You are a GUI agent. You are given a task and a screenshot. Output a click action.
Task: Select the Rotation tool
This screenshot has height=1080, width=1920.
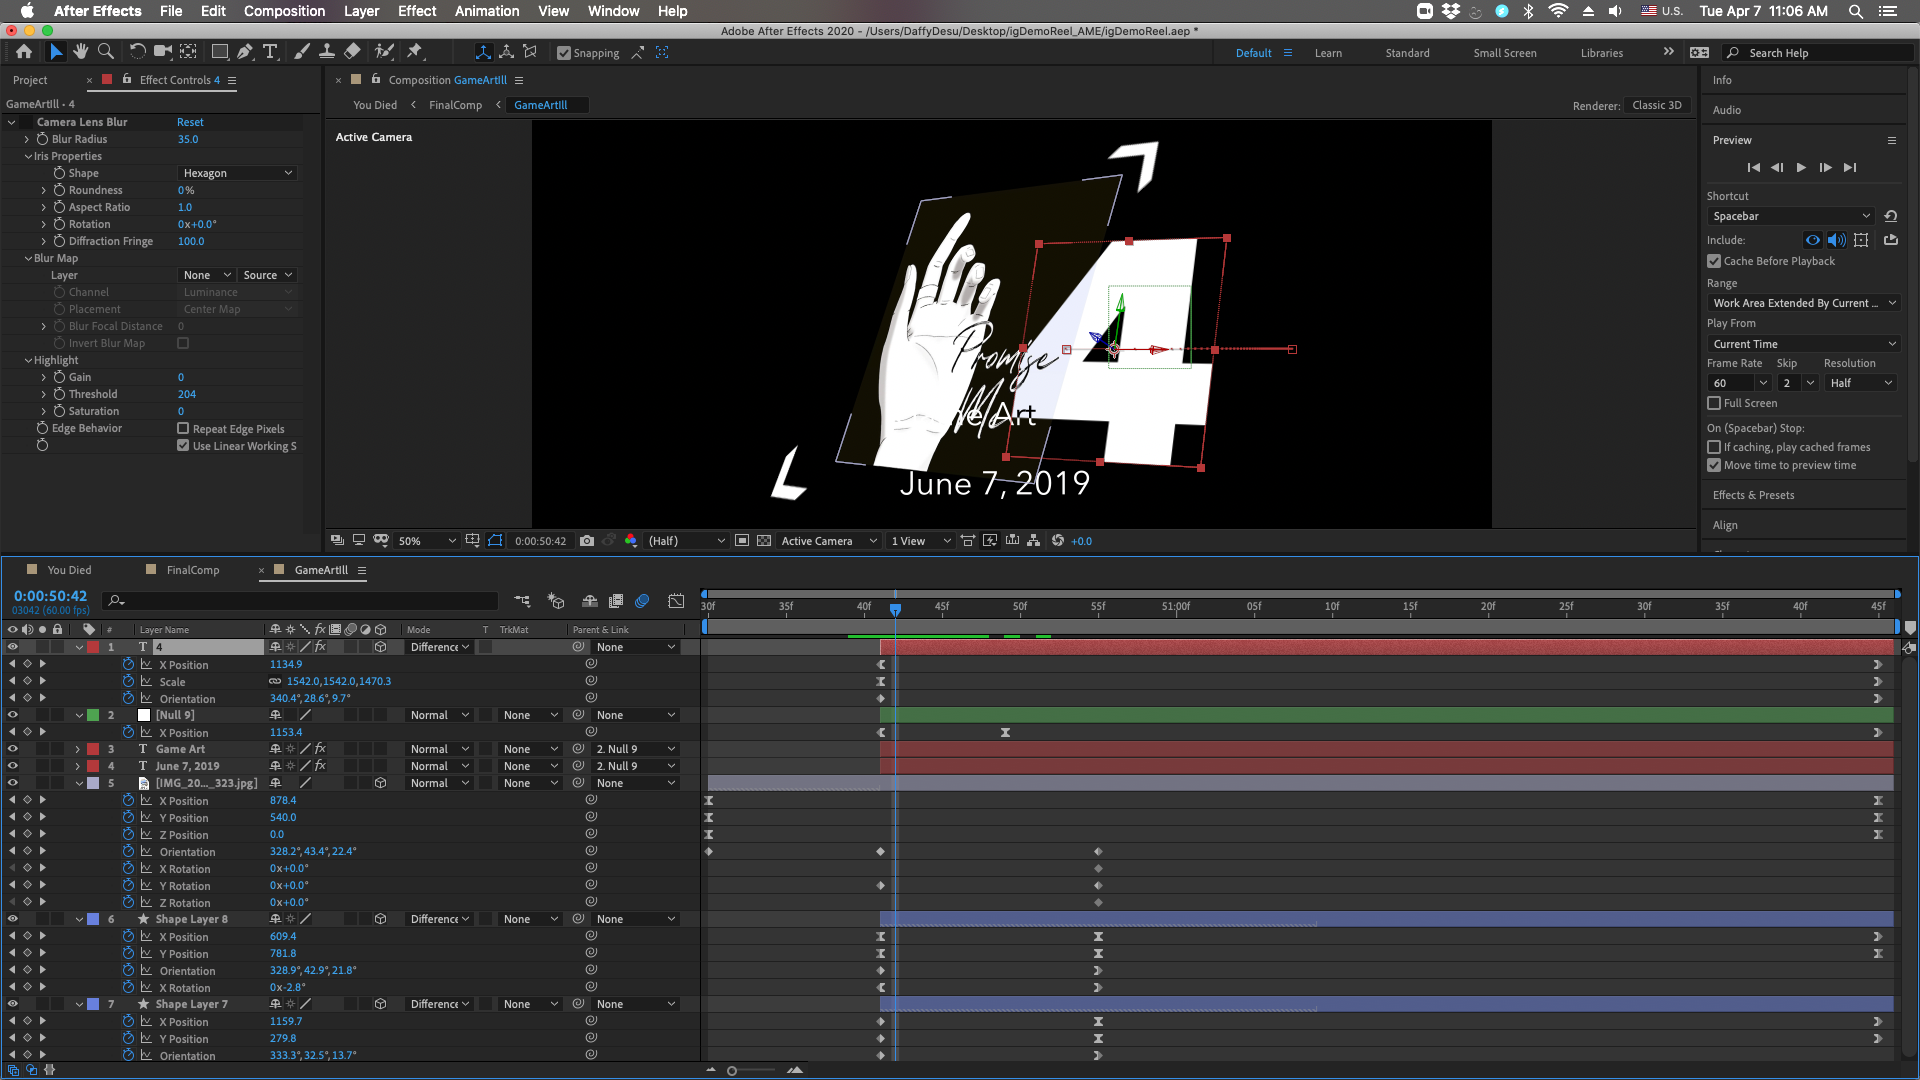[x=137, y=52]
